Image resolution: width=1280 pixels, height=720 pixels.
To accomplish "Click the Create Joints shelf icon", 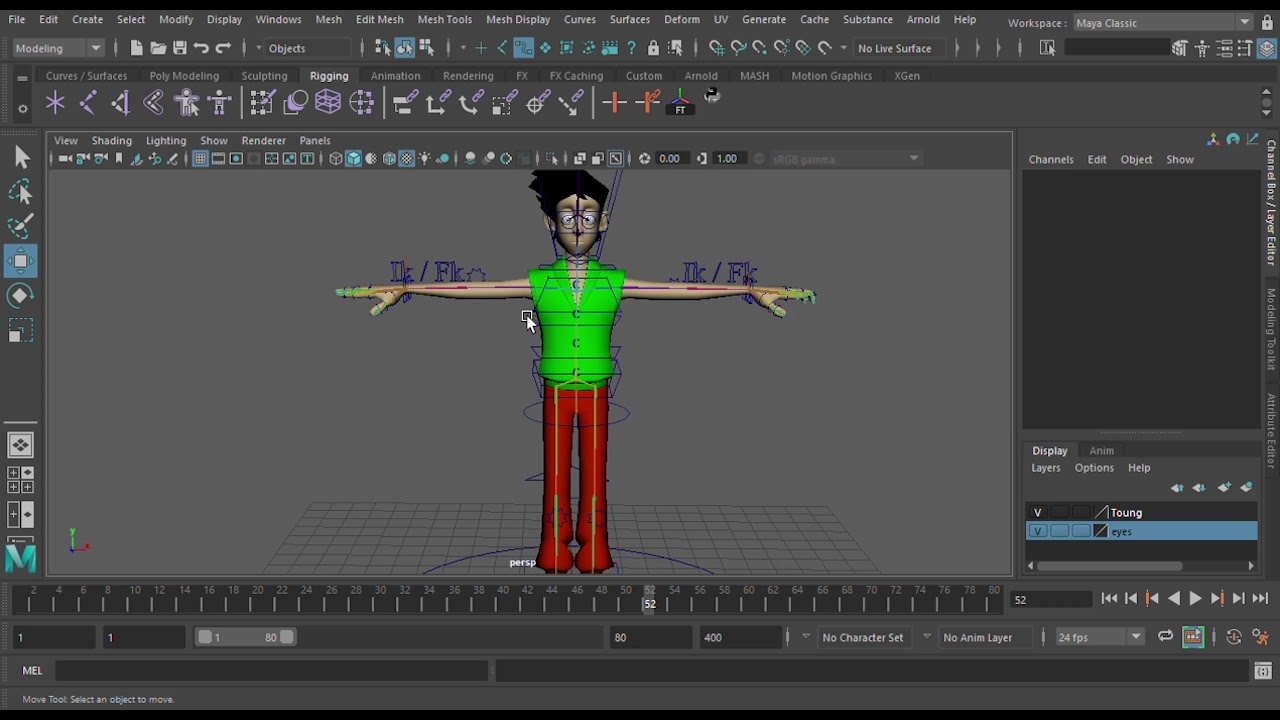I will point(88,102).
